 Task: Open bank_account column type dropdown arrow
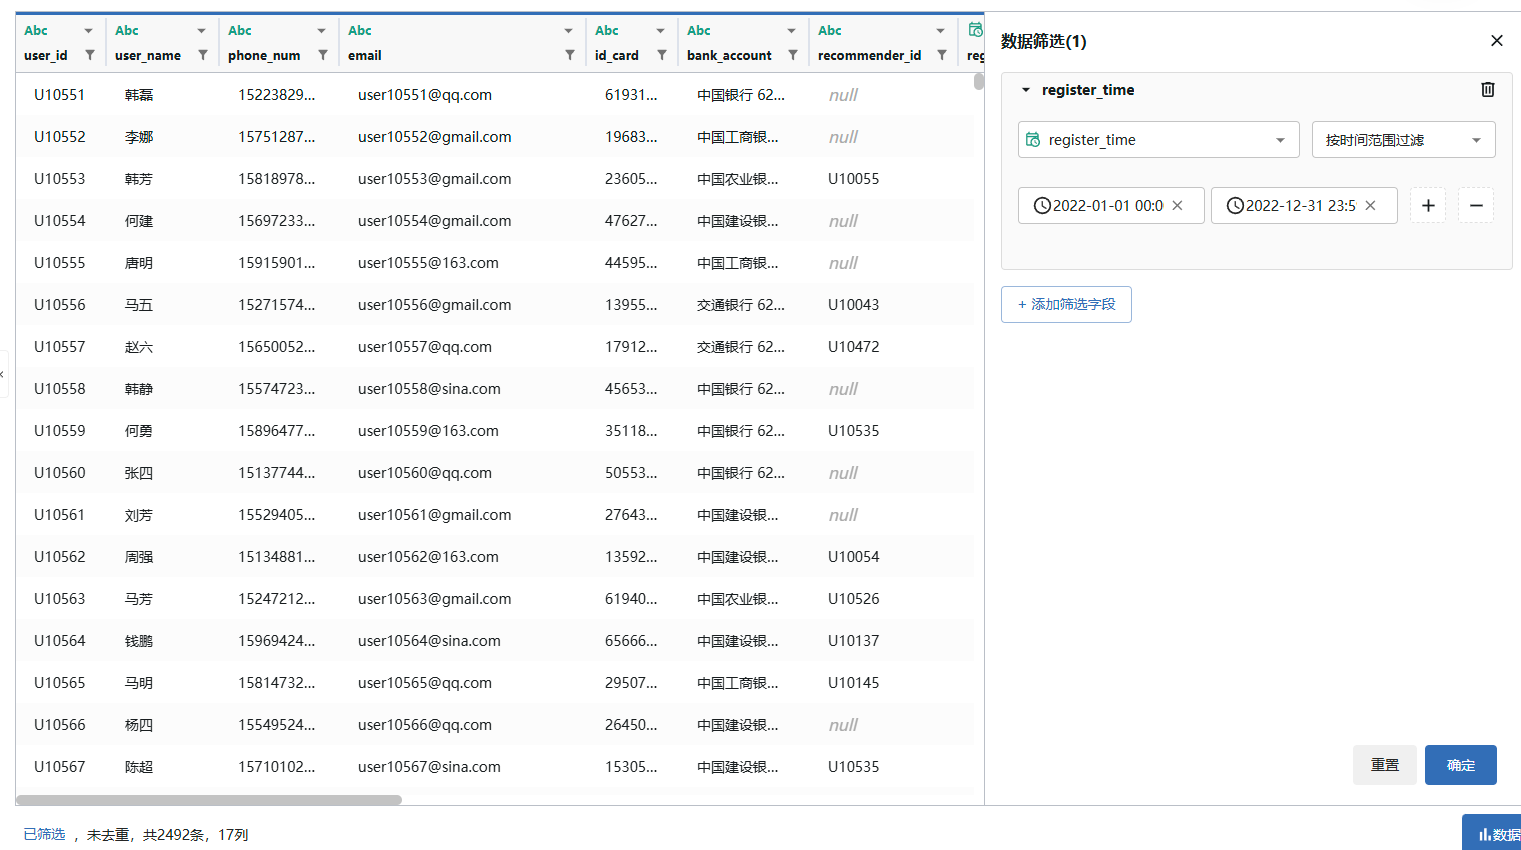(791, 31)
